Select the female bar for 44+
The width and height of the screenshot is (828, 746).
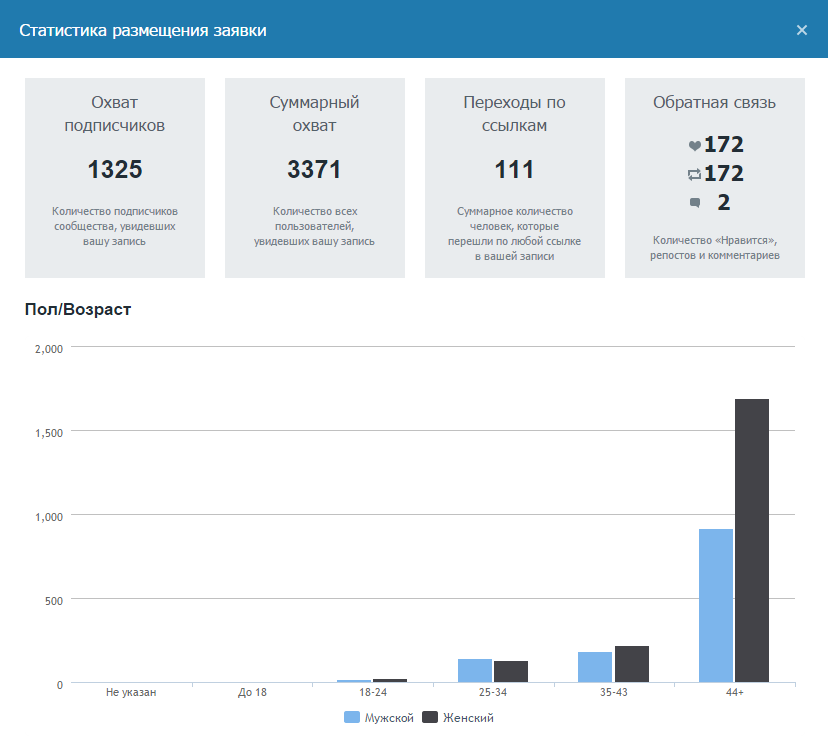point(752,541)
